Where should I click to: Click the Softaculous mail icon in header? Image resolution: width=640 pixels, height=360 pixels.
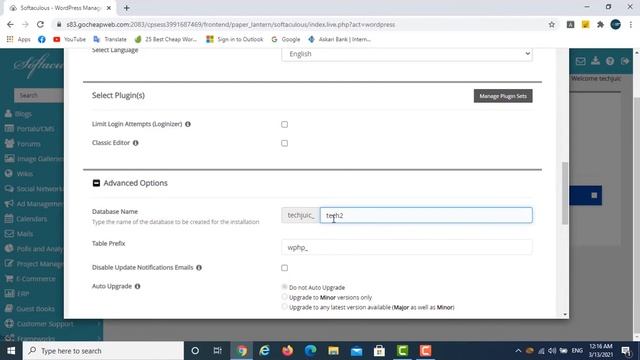pos(580,61)
